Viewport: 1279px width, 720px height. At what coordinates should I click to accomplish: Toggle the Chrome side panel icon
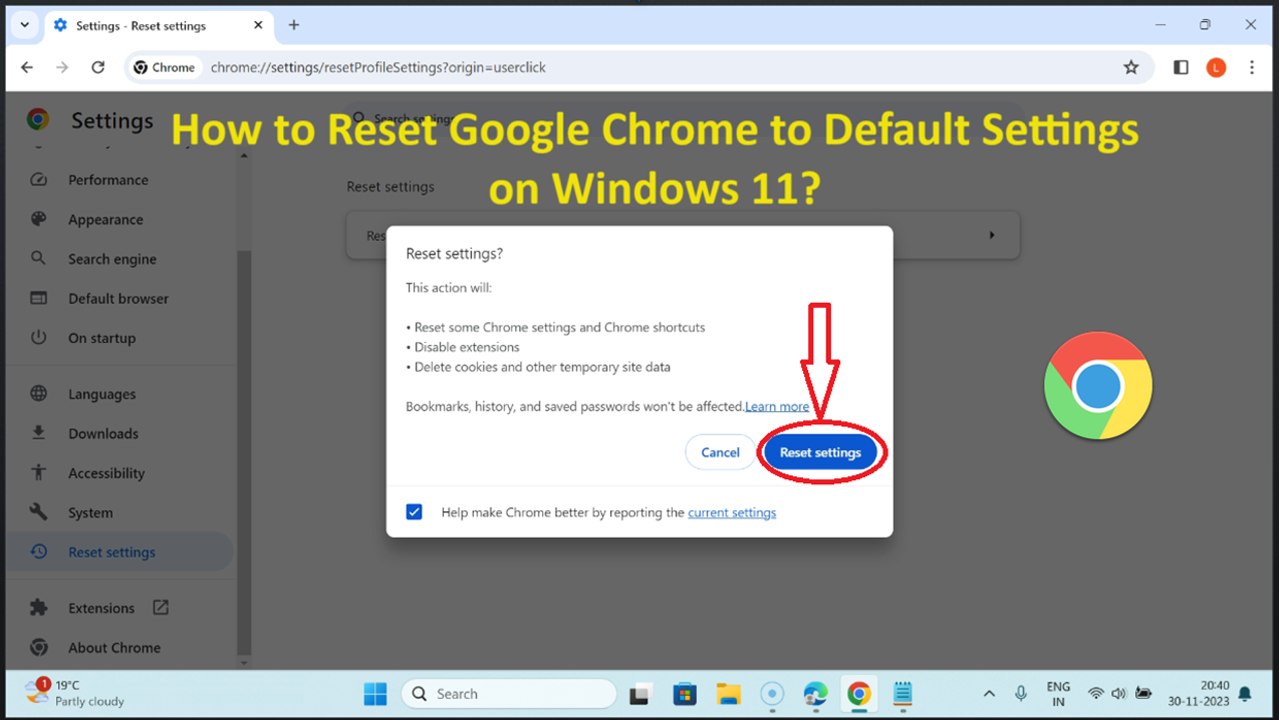click(x=1181, y=67)
